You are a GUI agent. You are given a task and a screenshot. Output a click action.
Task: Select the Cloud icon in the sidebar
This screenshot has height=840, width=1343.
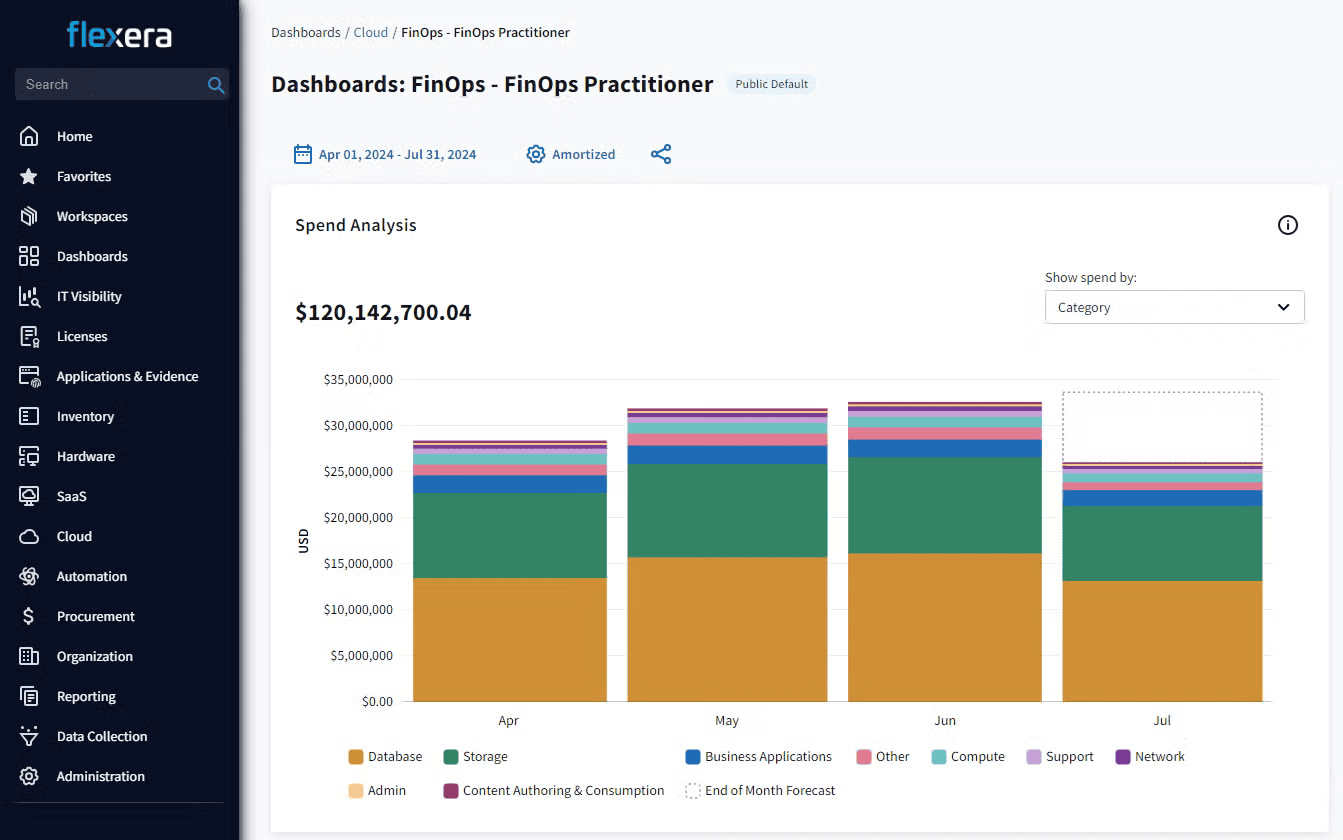coord(28,536)
